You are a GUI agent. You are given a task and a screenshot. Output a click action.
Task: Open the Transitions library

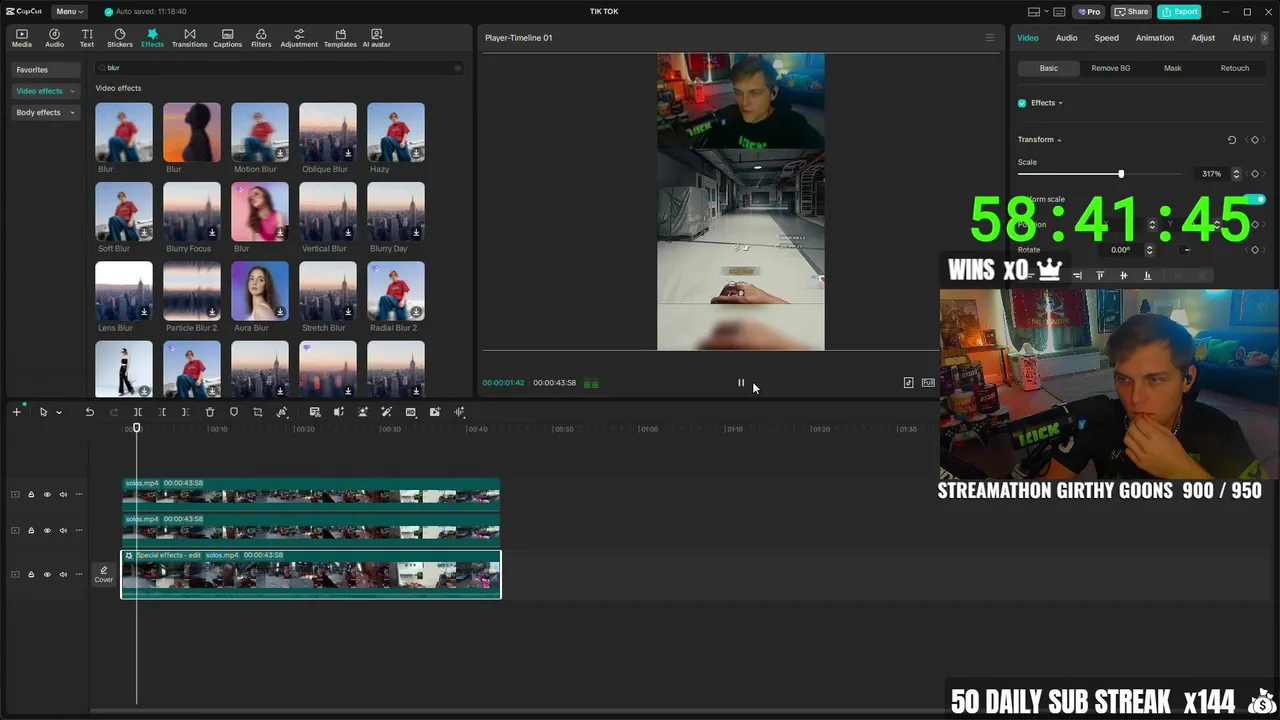click(189, 38)
